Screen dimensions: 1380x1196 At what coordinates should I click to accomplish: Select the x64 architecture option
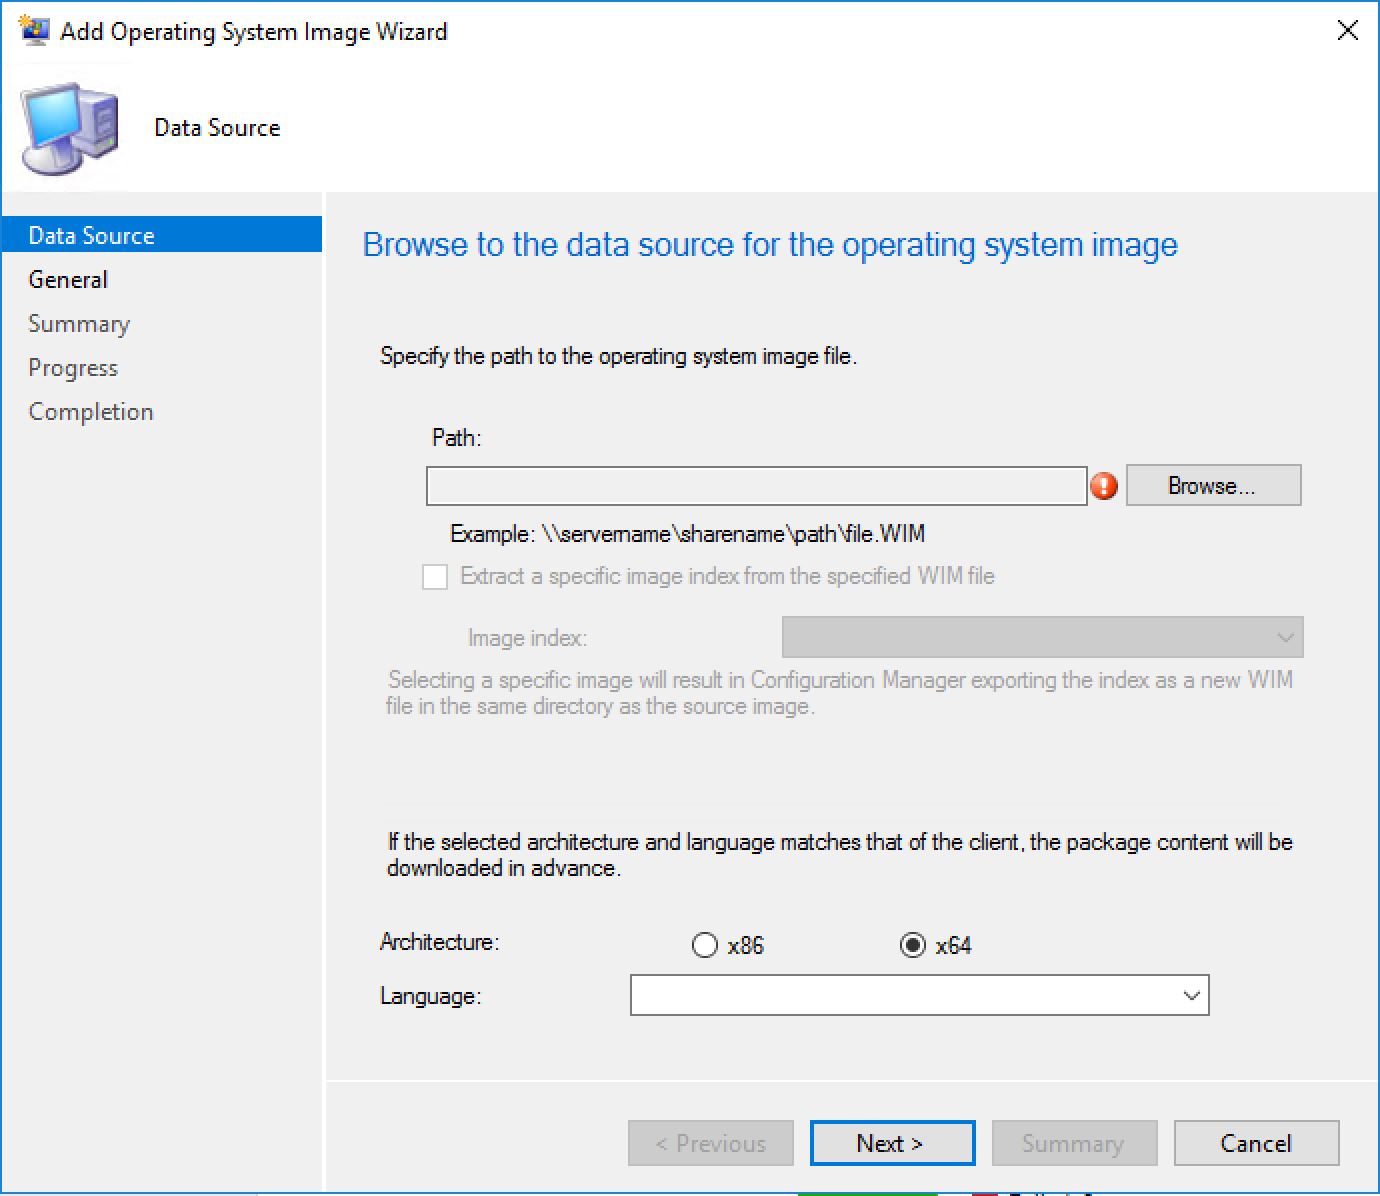click(x=913, y=945)
